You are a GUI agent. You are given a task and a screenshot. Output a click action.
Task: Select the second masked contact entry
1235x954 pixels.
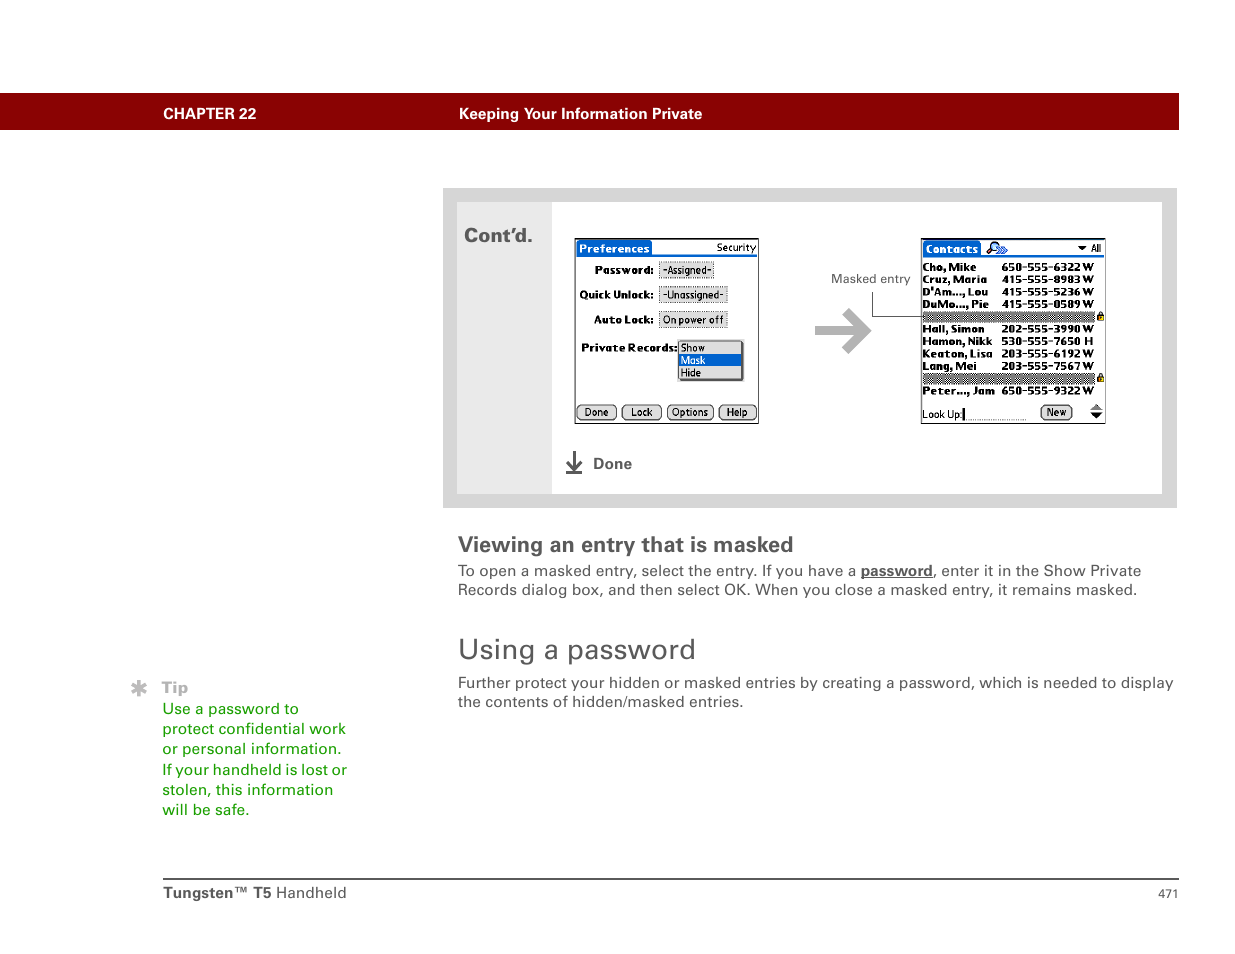pyautogui.click(x=1008, y=379)
